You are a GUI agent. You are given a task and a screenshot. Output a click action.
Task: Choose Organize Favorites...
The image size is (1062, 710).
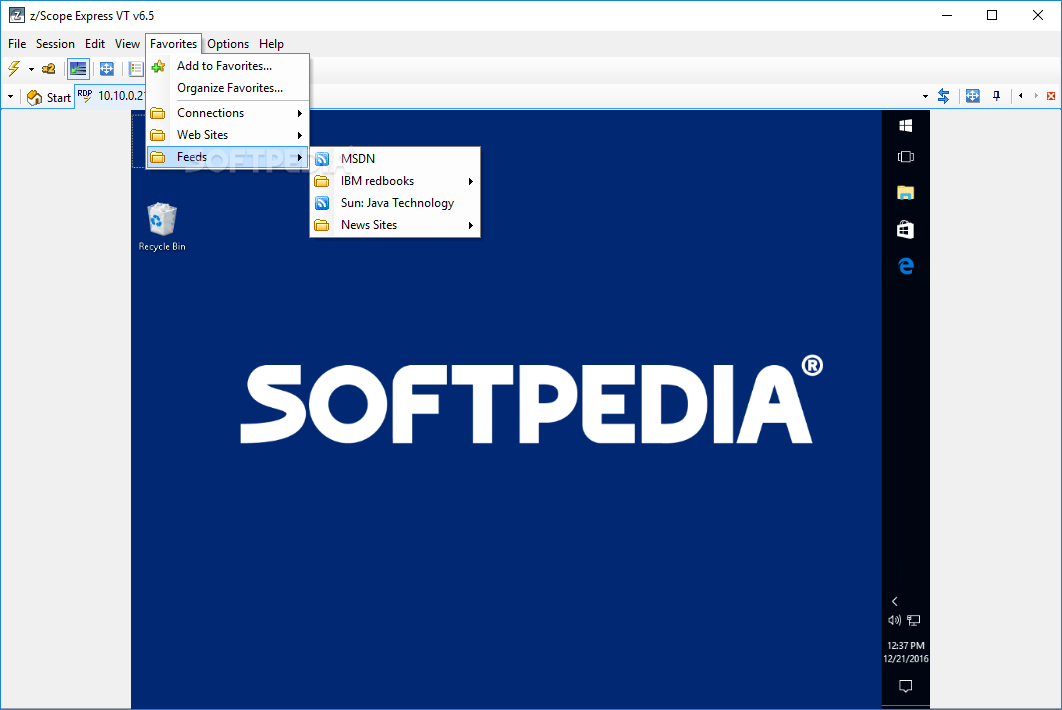coord(228,88)
